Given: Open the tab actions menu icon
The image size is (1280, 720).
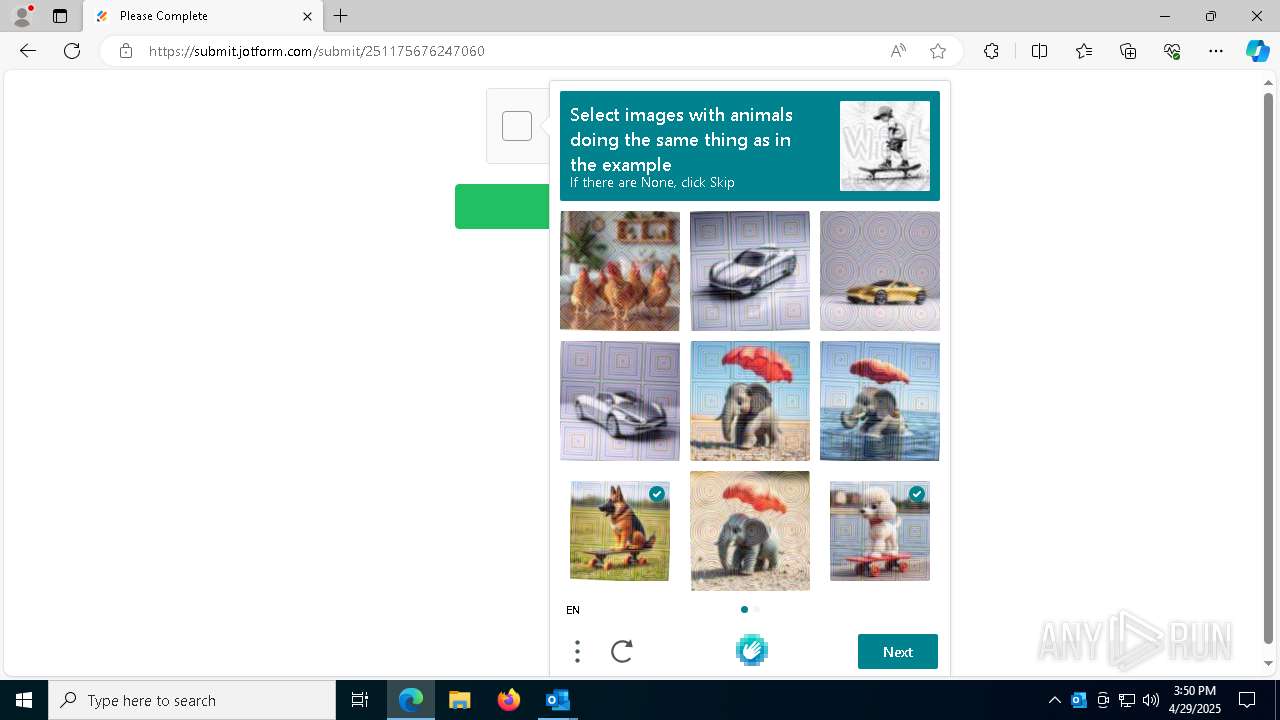Looking at the screenshot, I should (x=60, y=16).
